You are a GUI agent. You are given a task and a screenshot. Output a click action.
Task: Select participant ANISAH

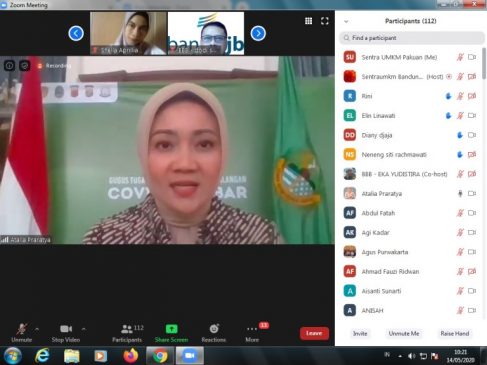[x=410, y=310]
